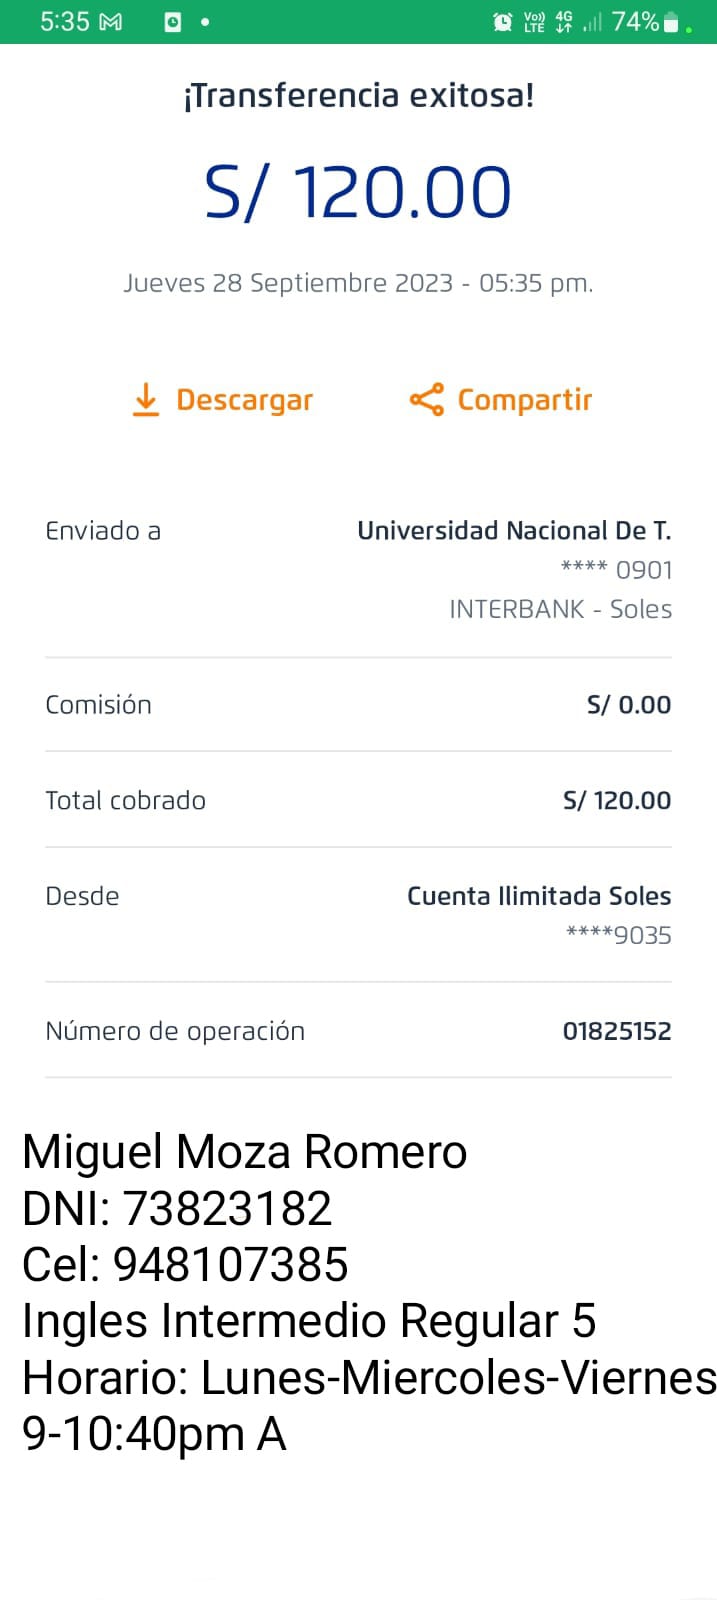Viewport: 717px width, 1600px height.
Task: Tap the Gmail notification icon in status bar
Action: click(111, 22)
